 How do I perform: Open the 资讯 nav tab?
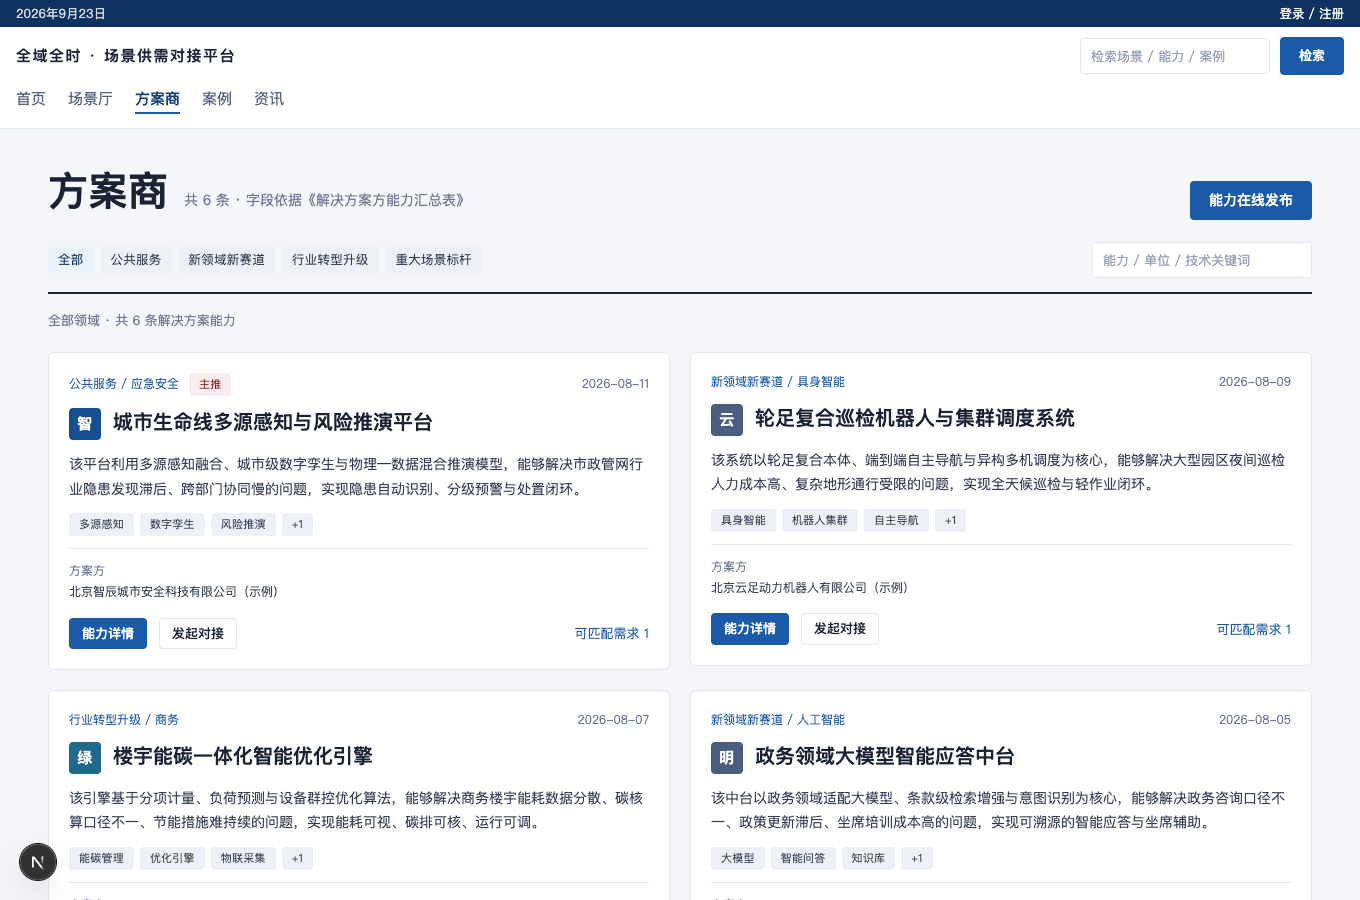tap(269, 99)
